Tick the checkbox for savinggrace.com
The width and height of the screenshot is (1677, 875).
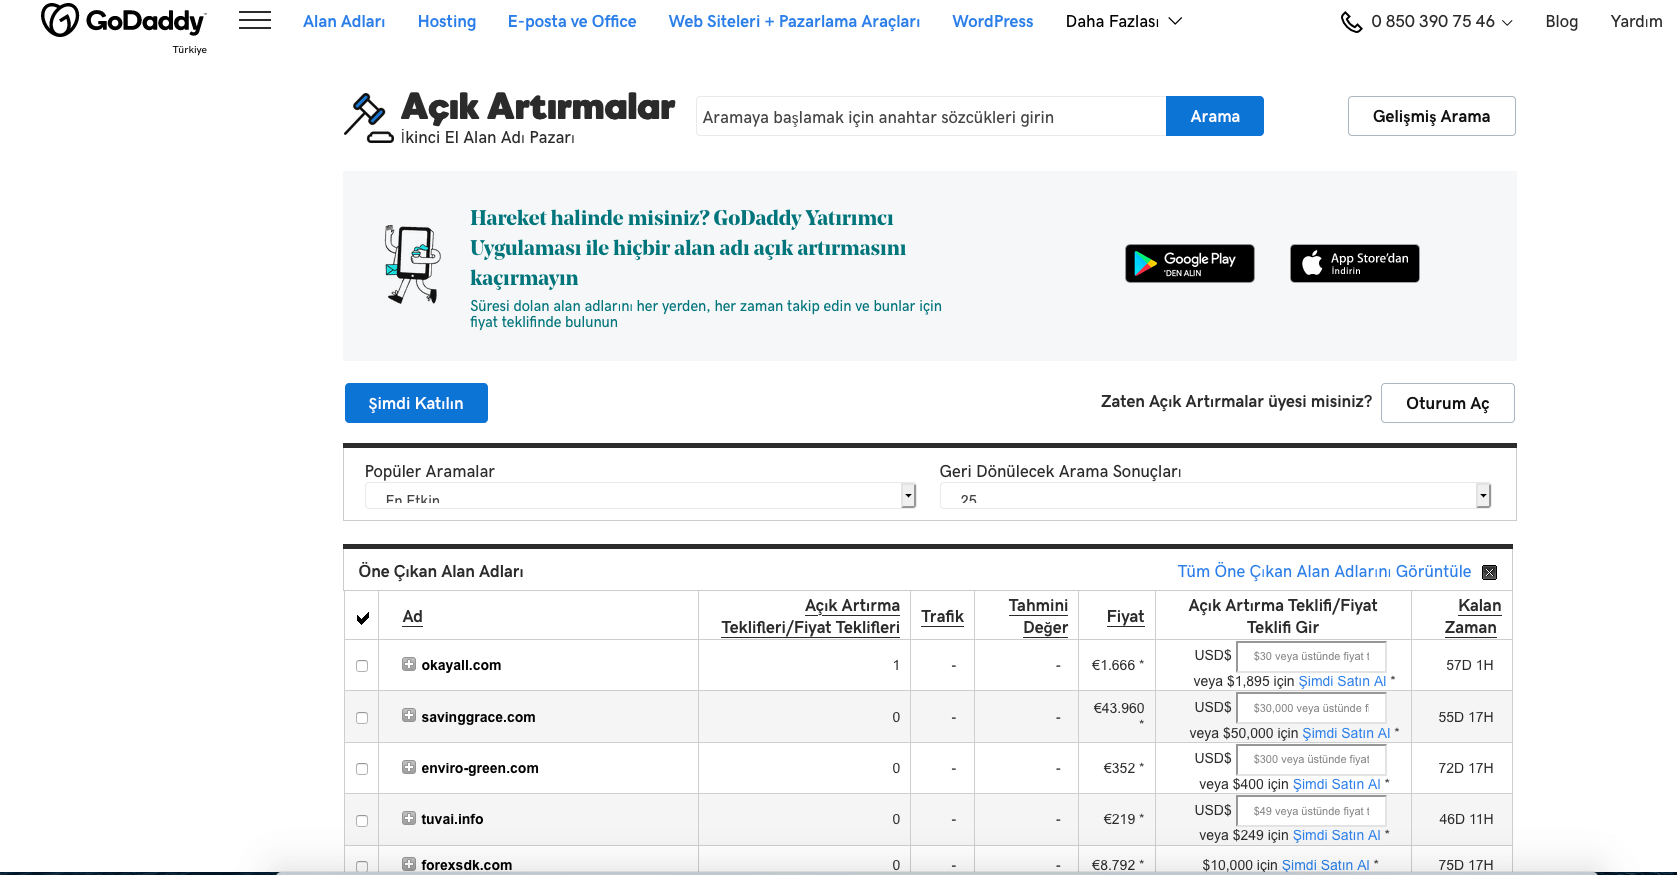(x=362, y=718)
